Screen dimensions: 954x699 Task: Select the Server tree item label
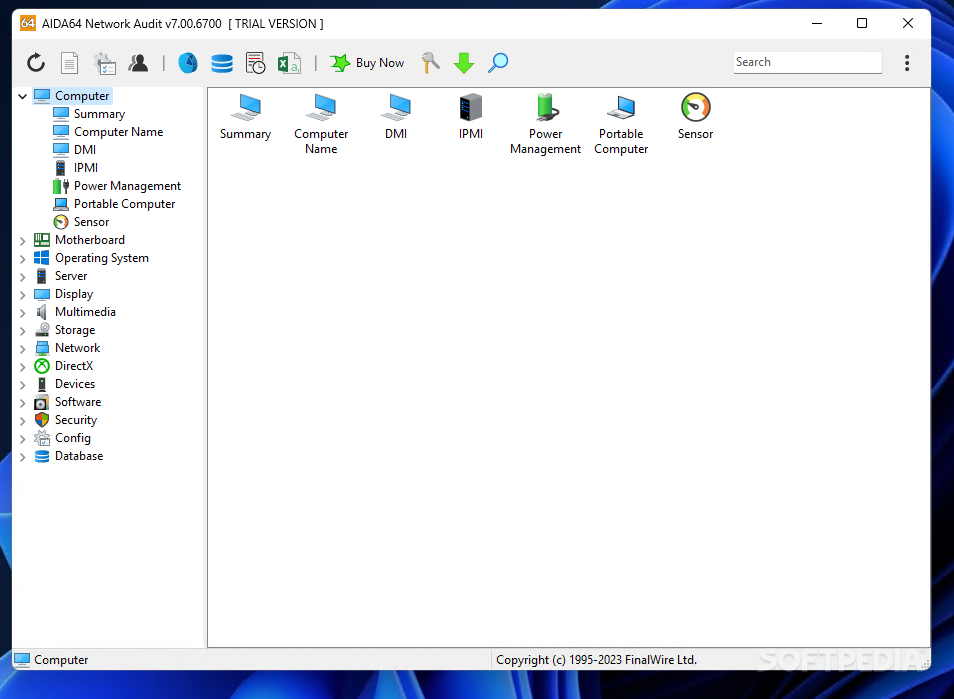point(71,276)
